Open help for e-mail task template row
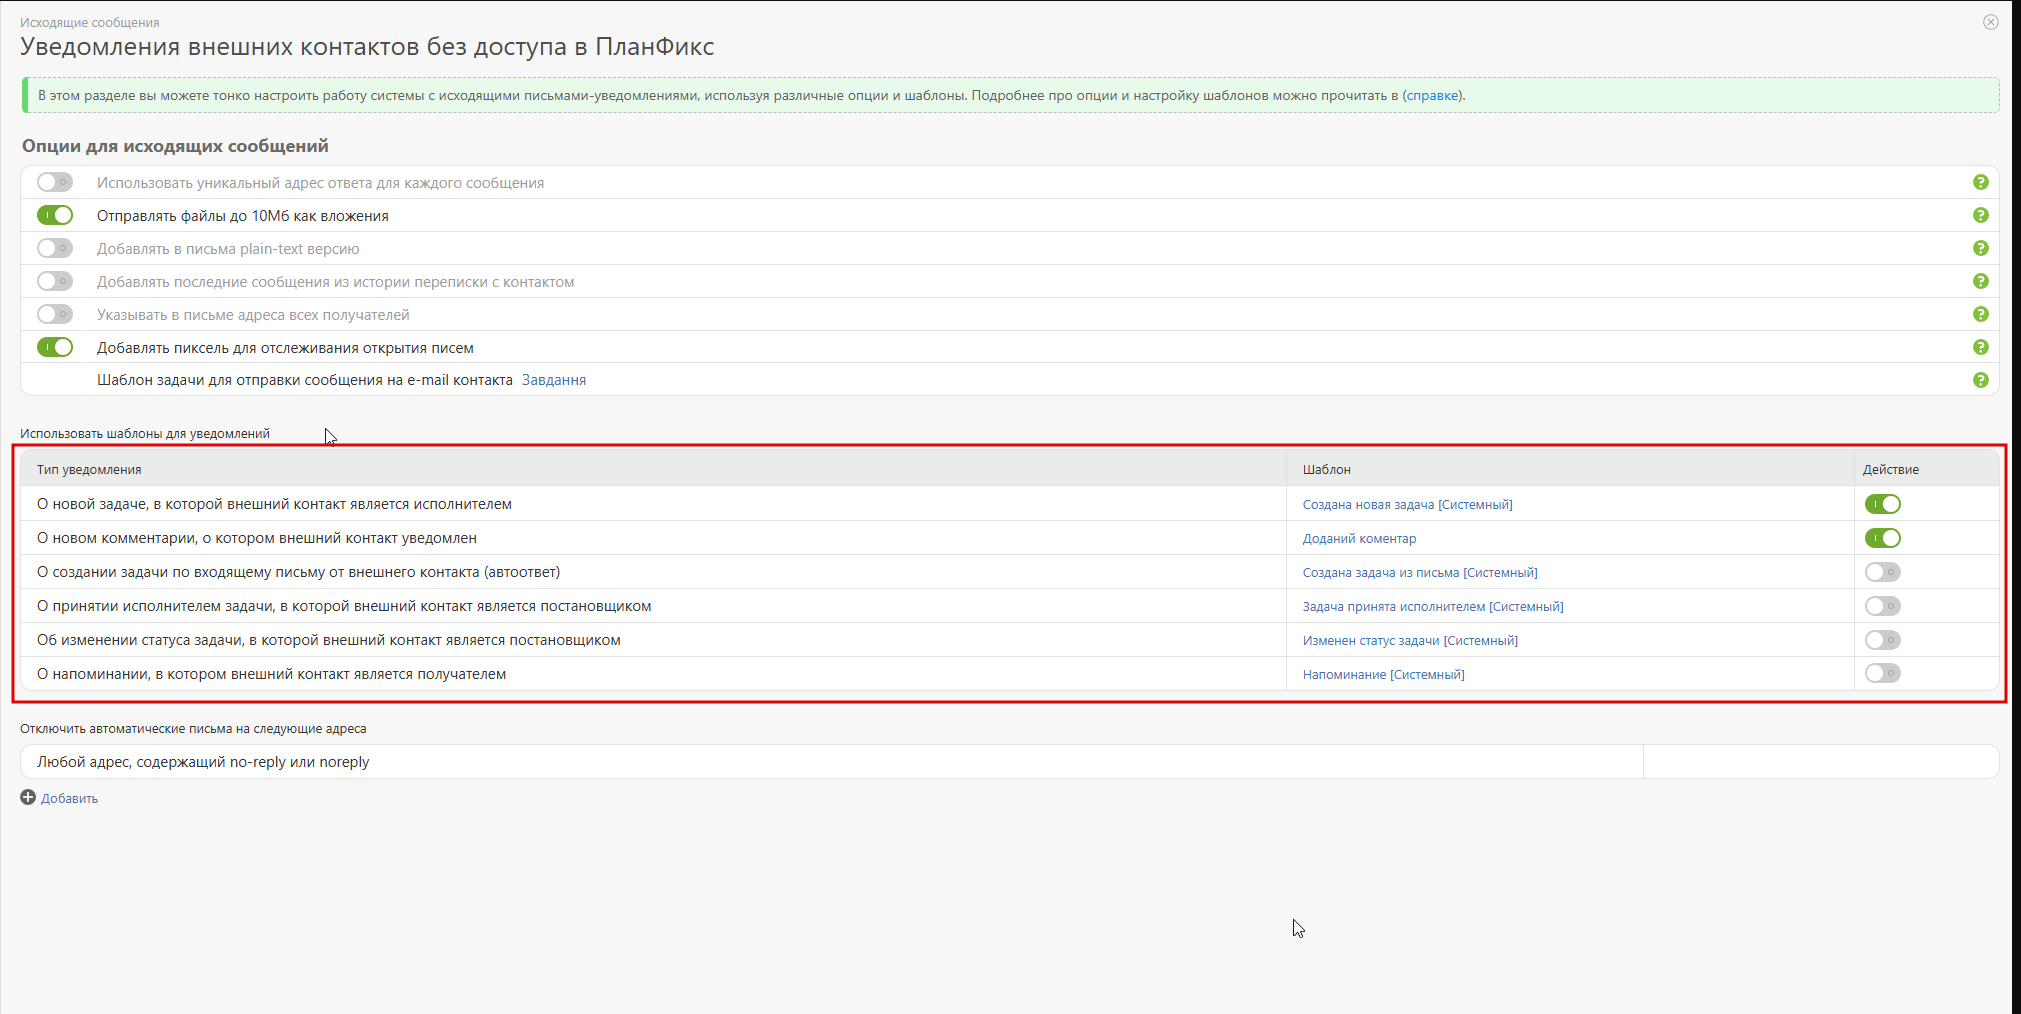 point(1980,380)
